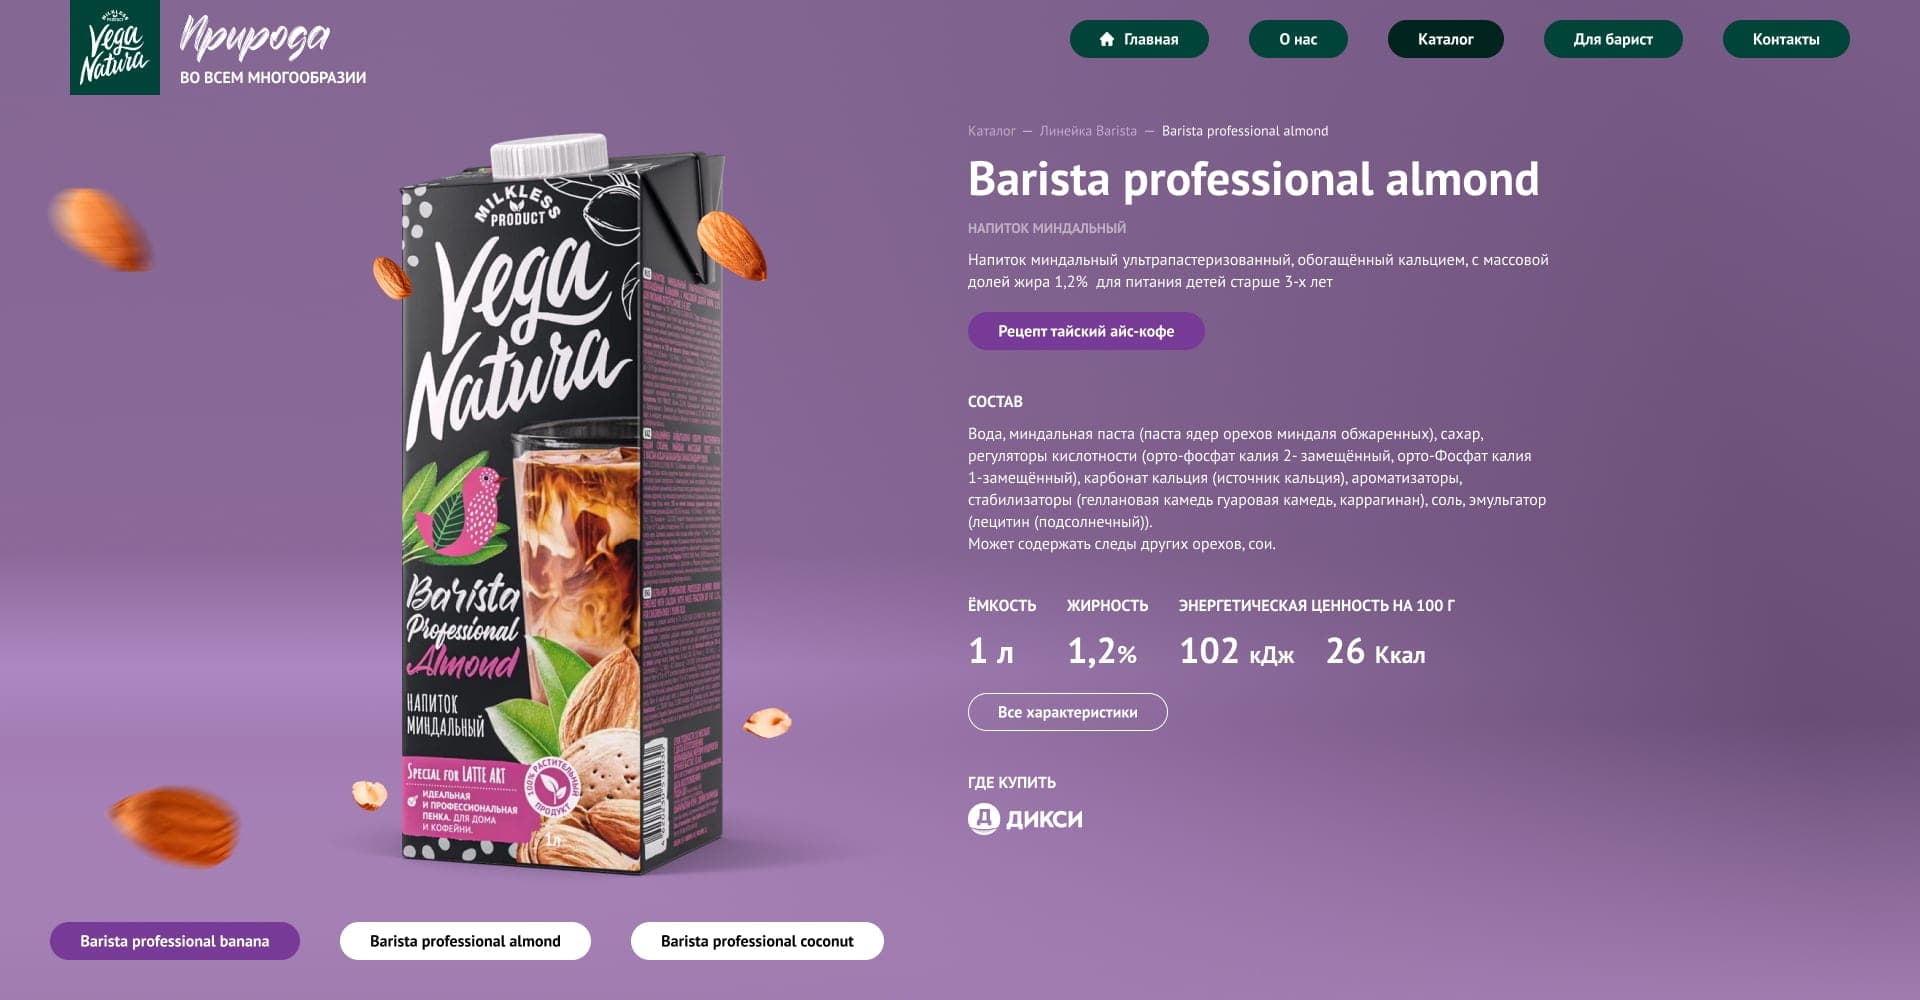
Task: Click the home icon in Главная button
Action: tap(1106, 39)
